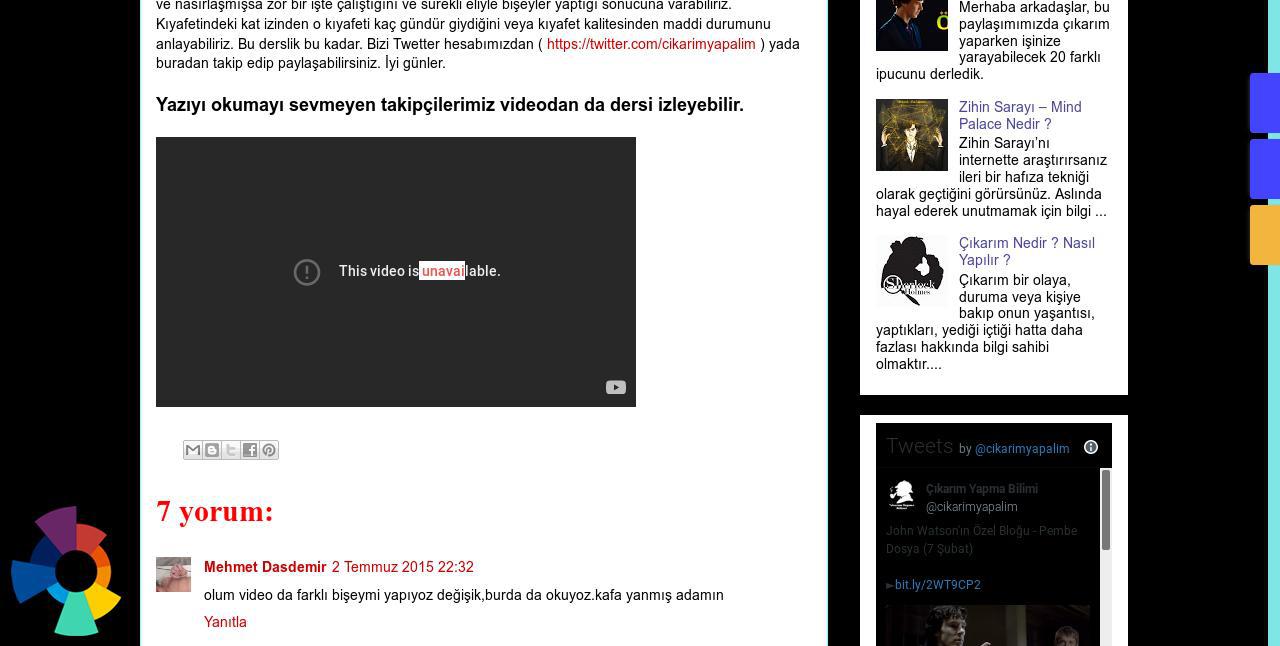Open the bit.ly/2WT9CP2 link in the tweet
This screenshot has height=646, width=1280.
[938, 585]
